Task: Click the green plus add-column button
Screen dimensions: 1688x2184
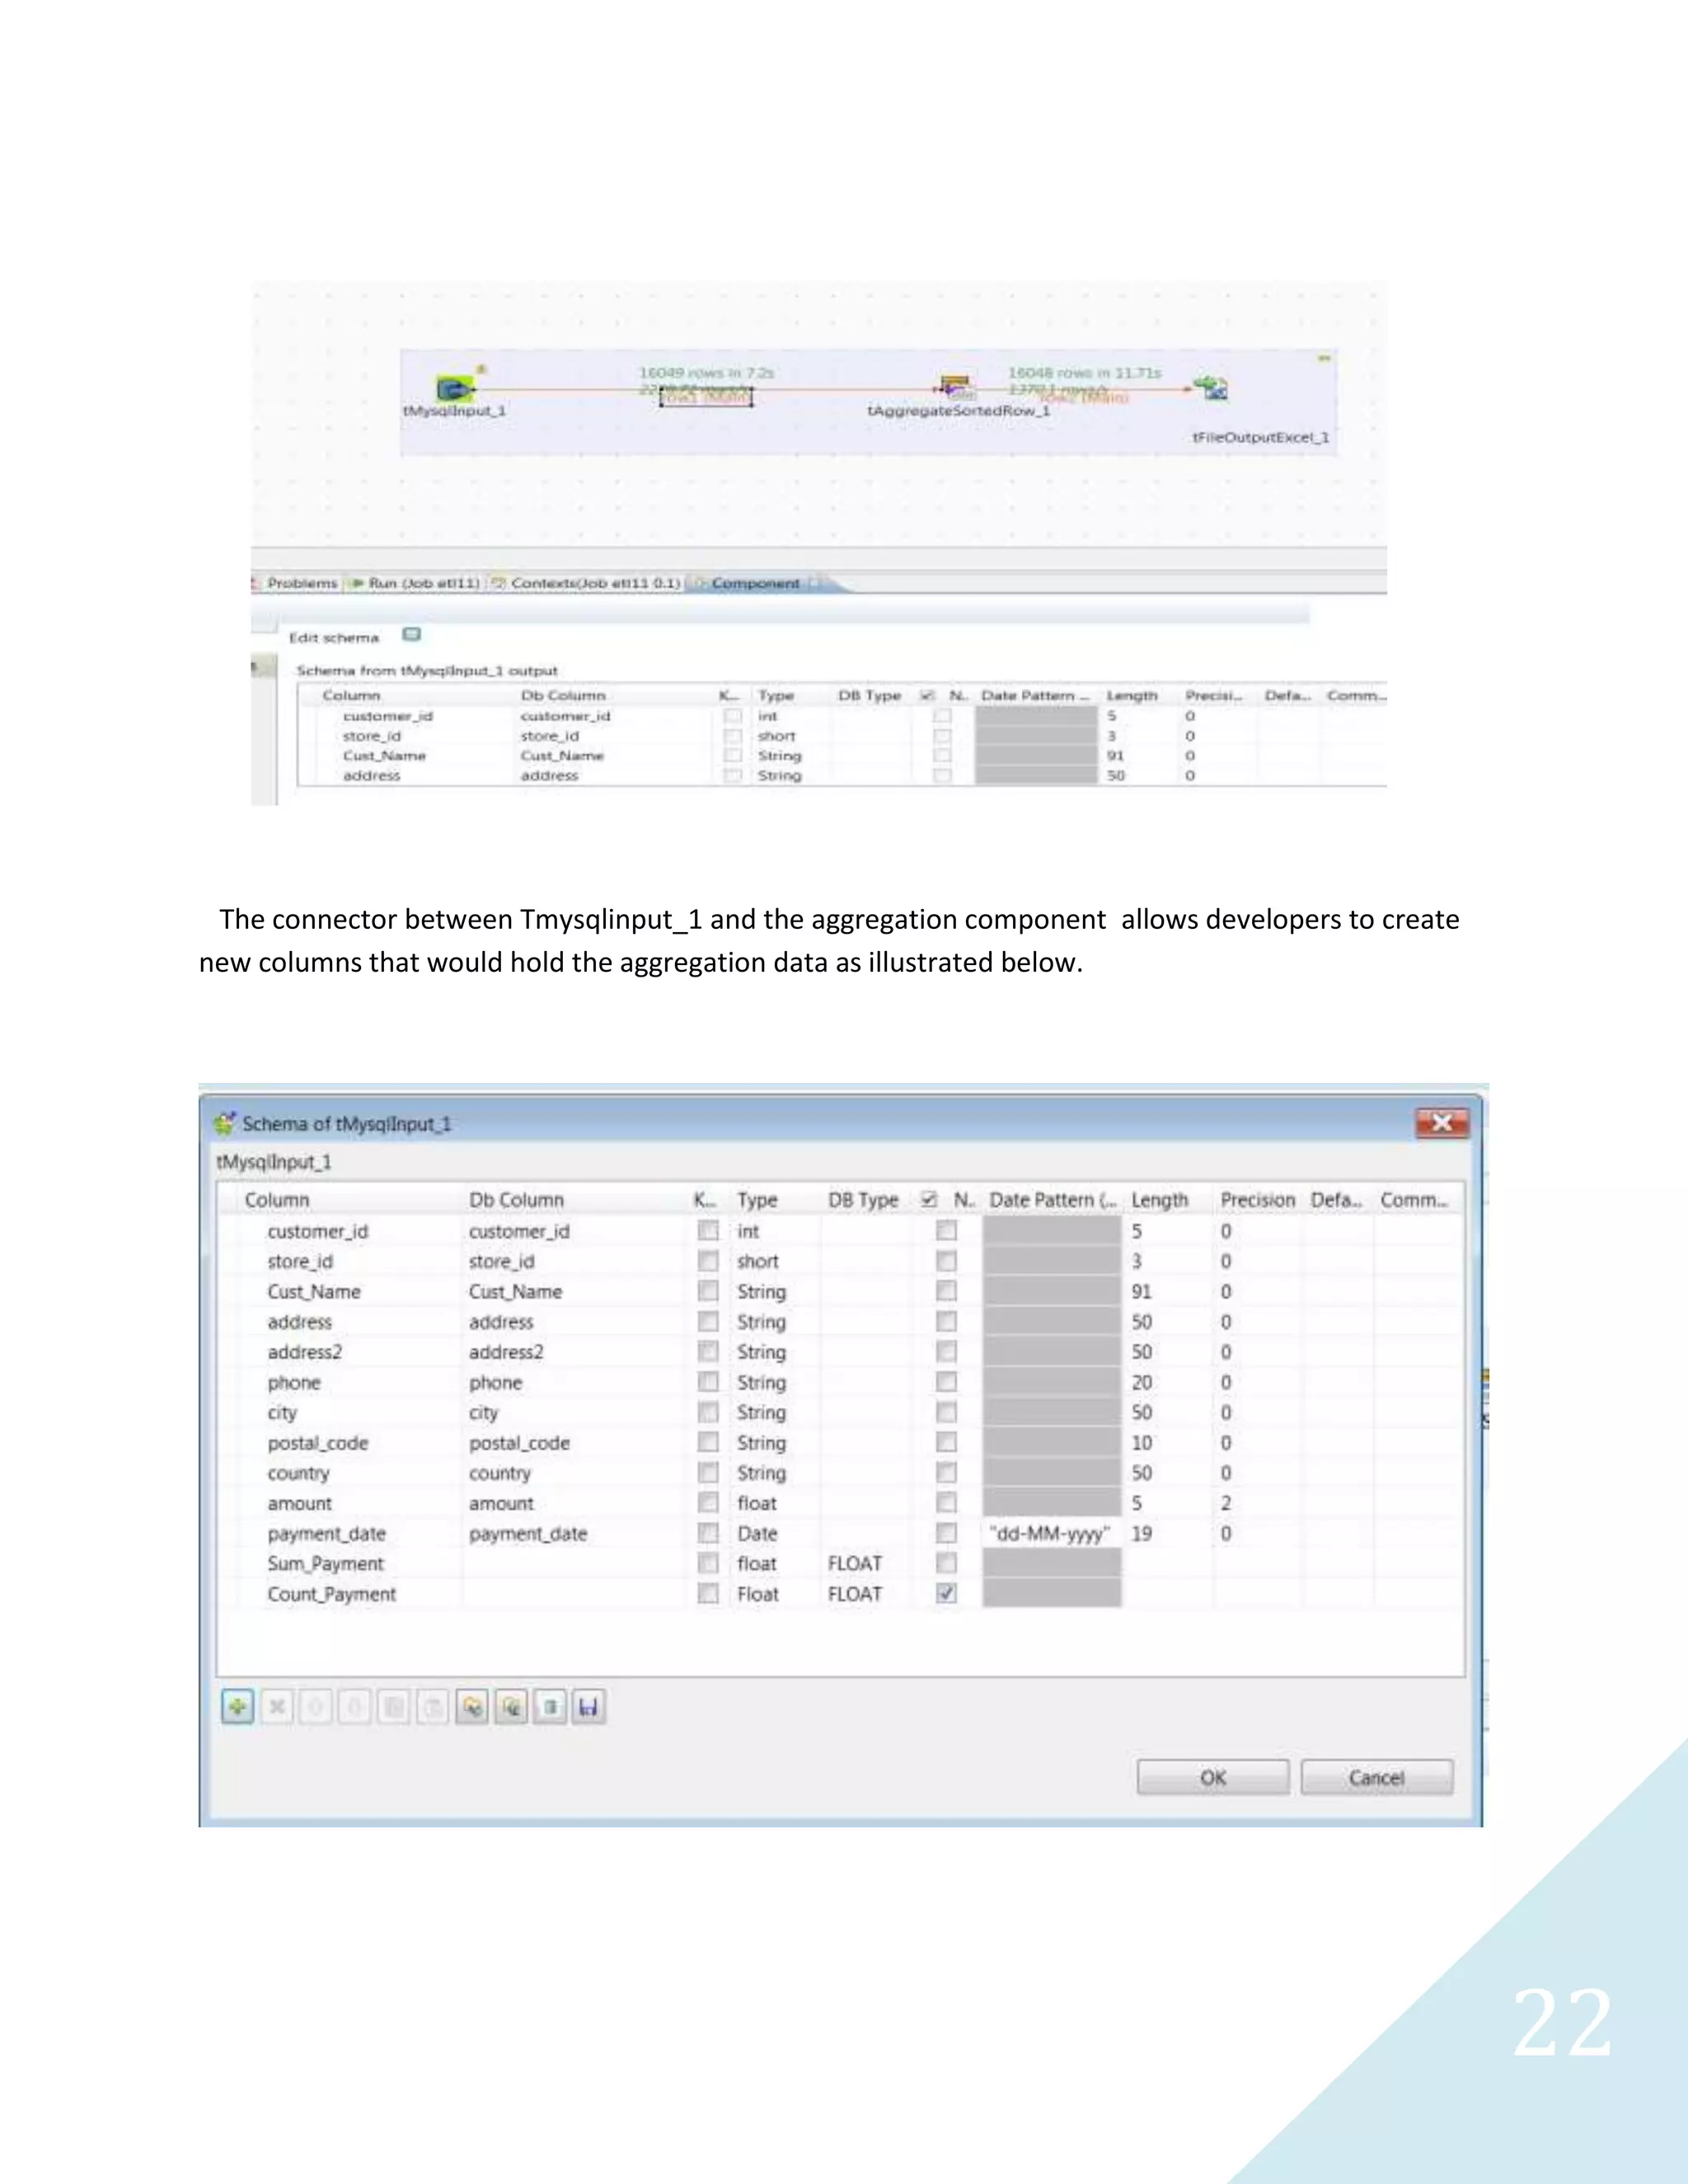Action: pyautogui.click(x=237, y=1707)
